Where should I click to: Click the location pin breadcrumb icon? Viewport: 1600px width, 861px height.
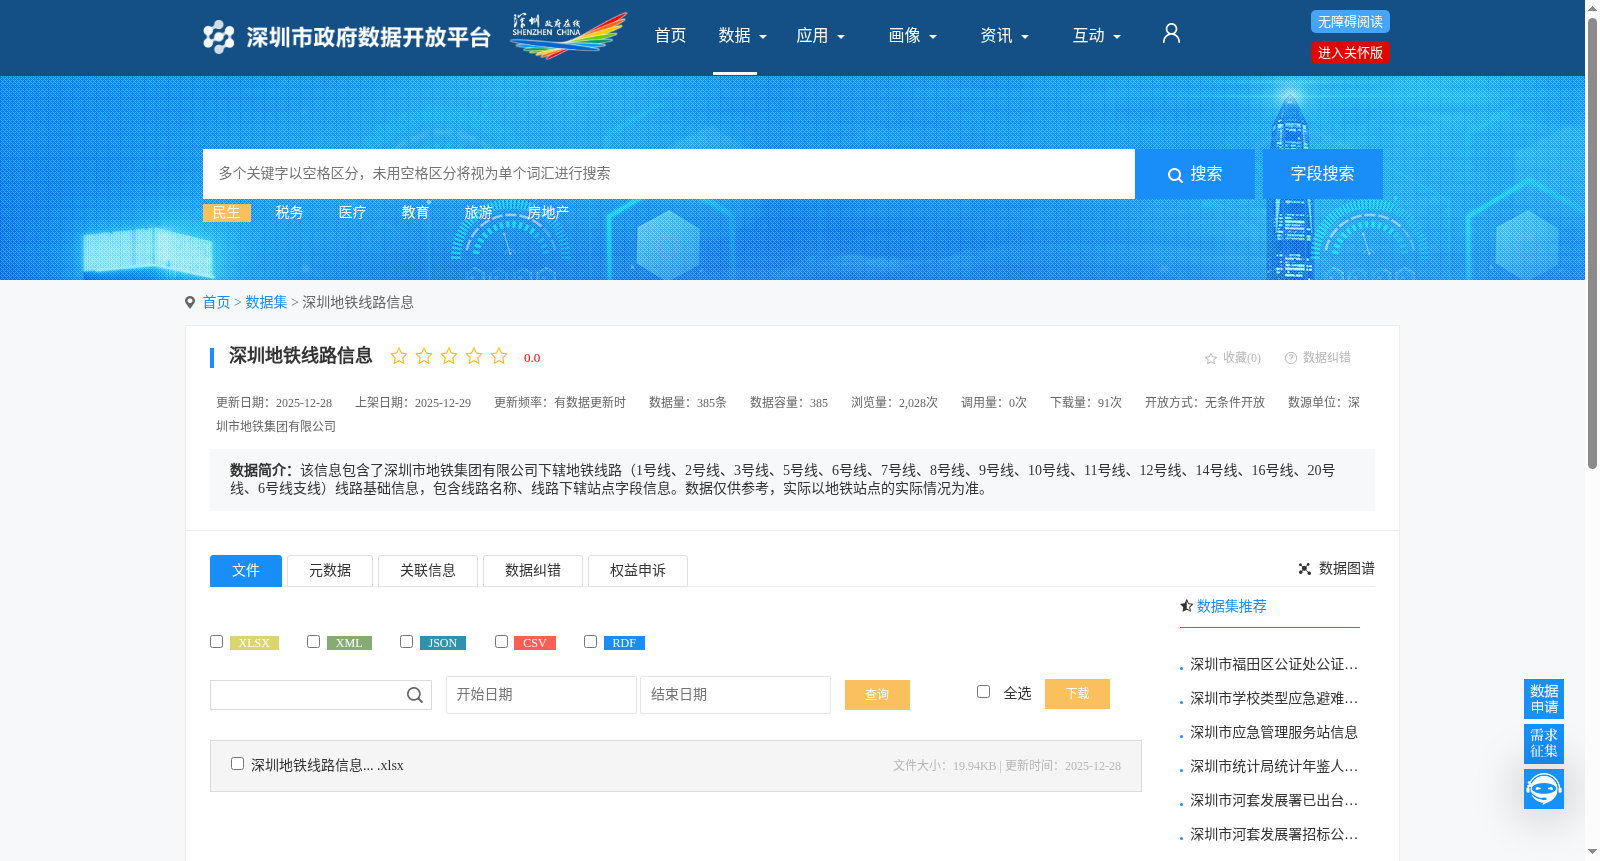[x=190, y=303]
